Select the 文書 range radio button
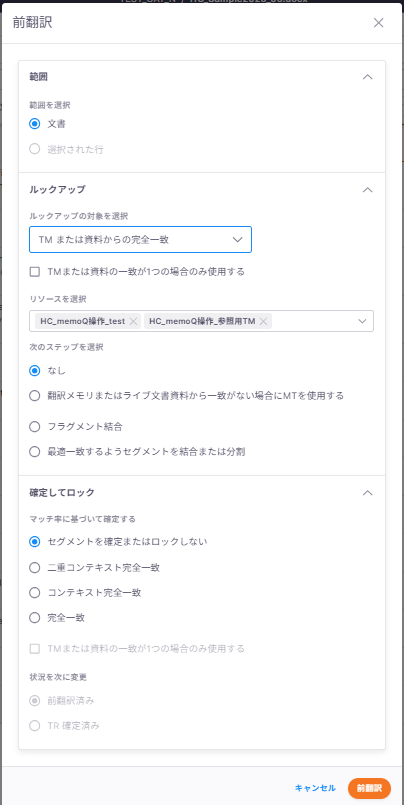This screenshot has height=805, width=404. [x=34, y=124]
